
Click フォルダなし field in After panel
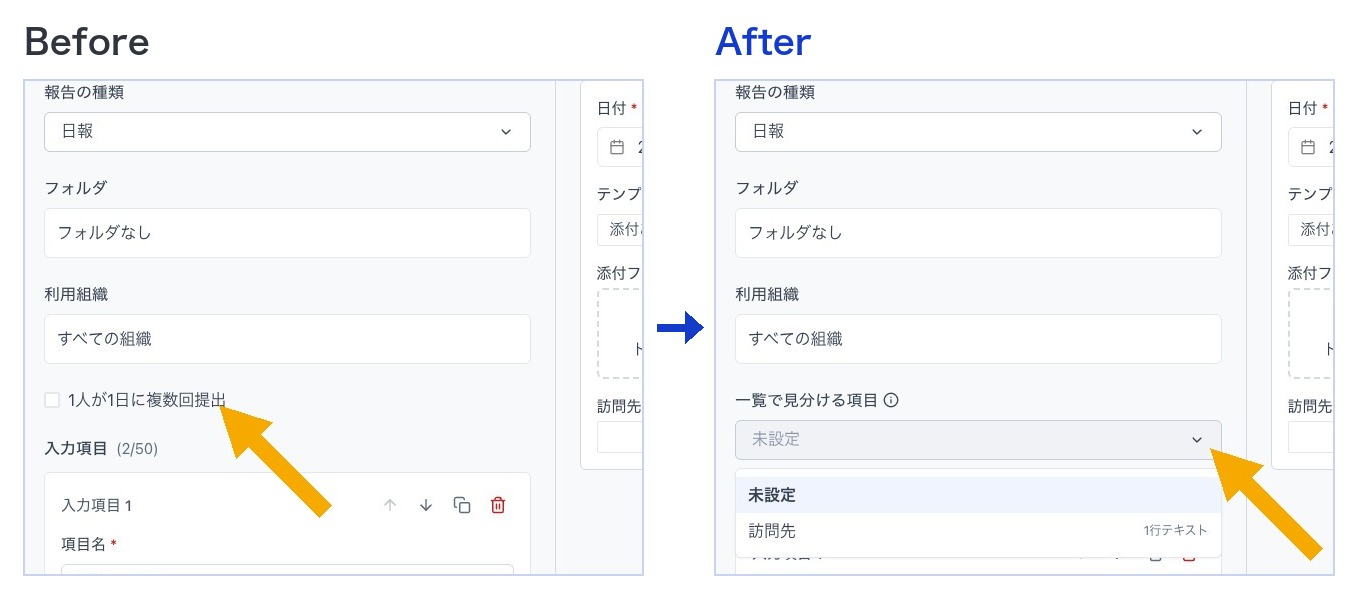click(x=978, y=233)
